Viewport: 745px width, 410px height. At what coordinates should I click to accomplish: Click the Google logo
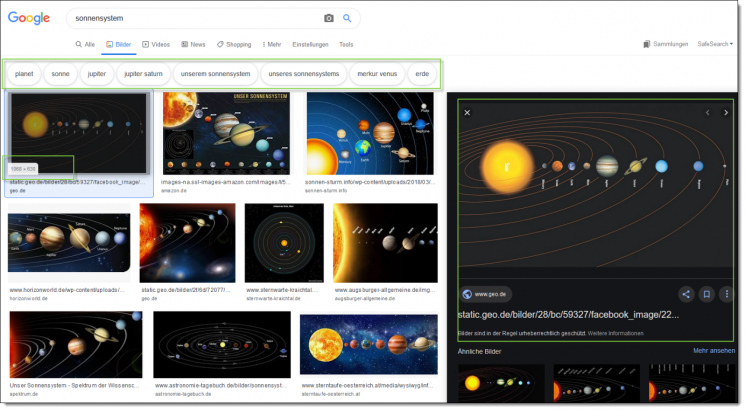point(29,18)
